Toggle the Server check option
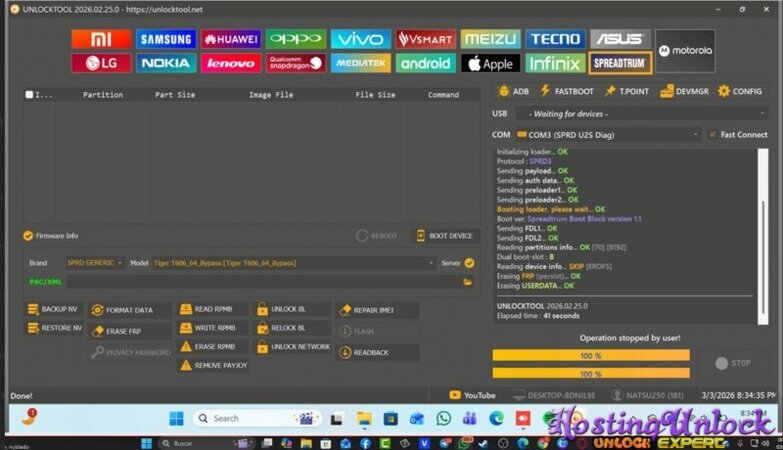Screen dimensions: 783x450 click(469, 263)
